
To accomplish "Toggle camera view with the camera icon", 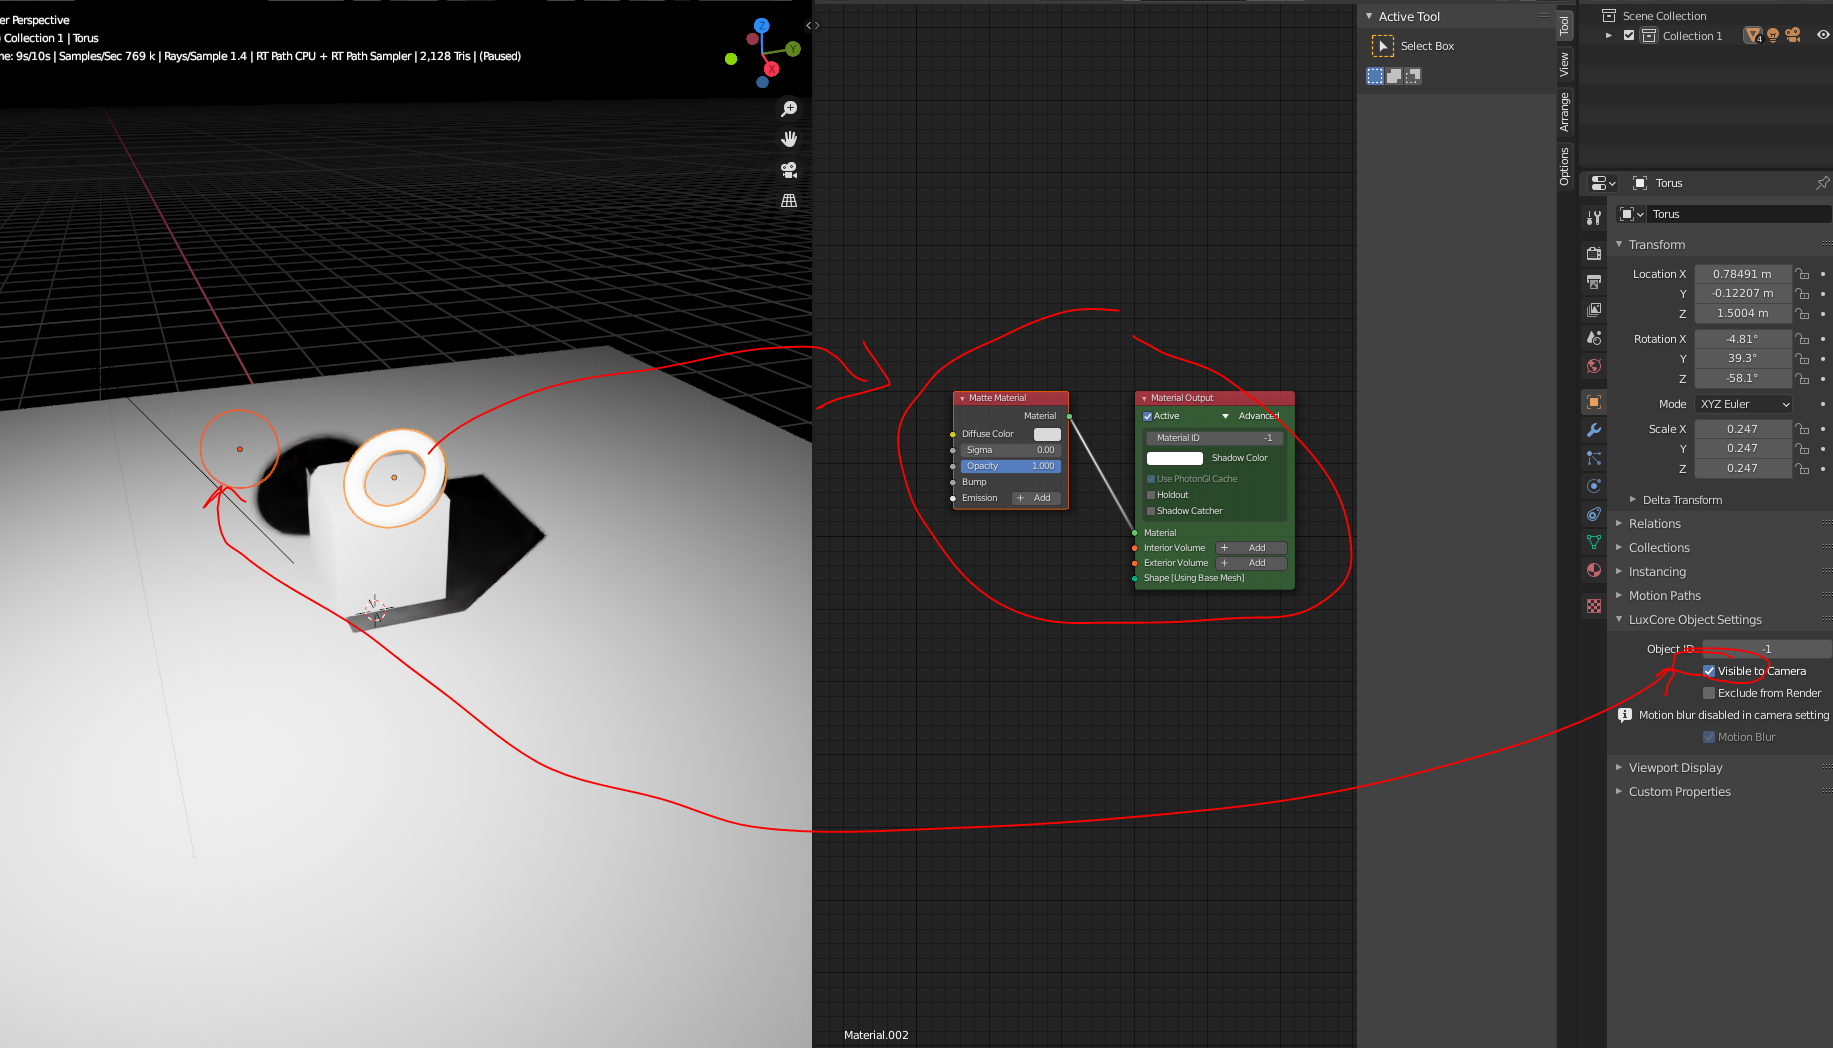I will click(789, 170).
